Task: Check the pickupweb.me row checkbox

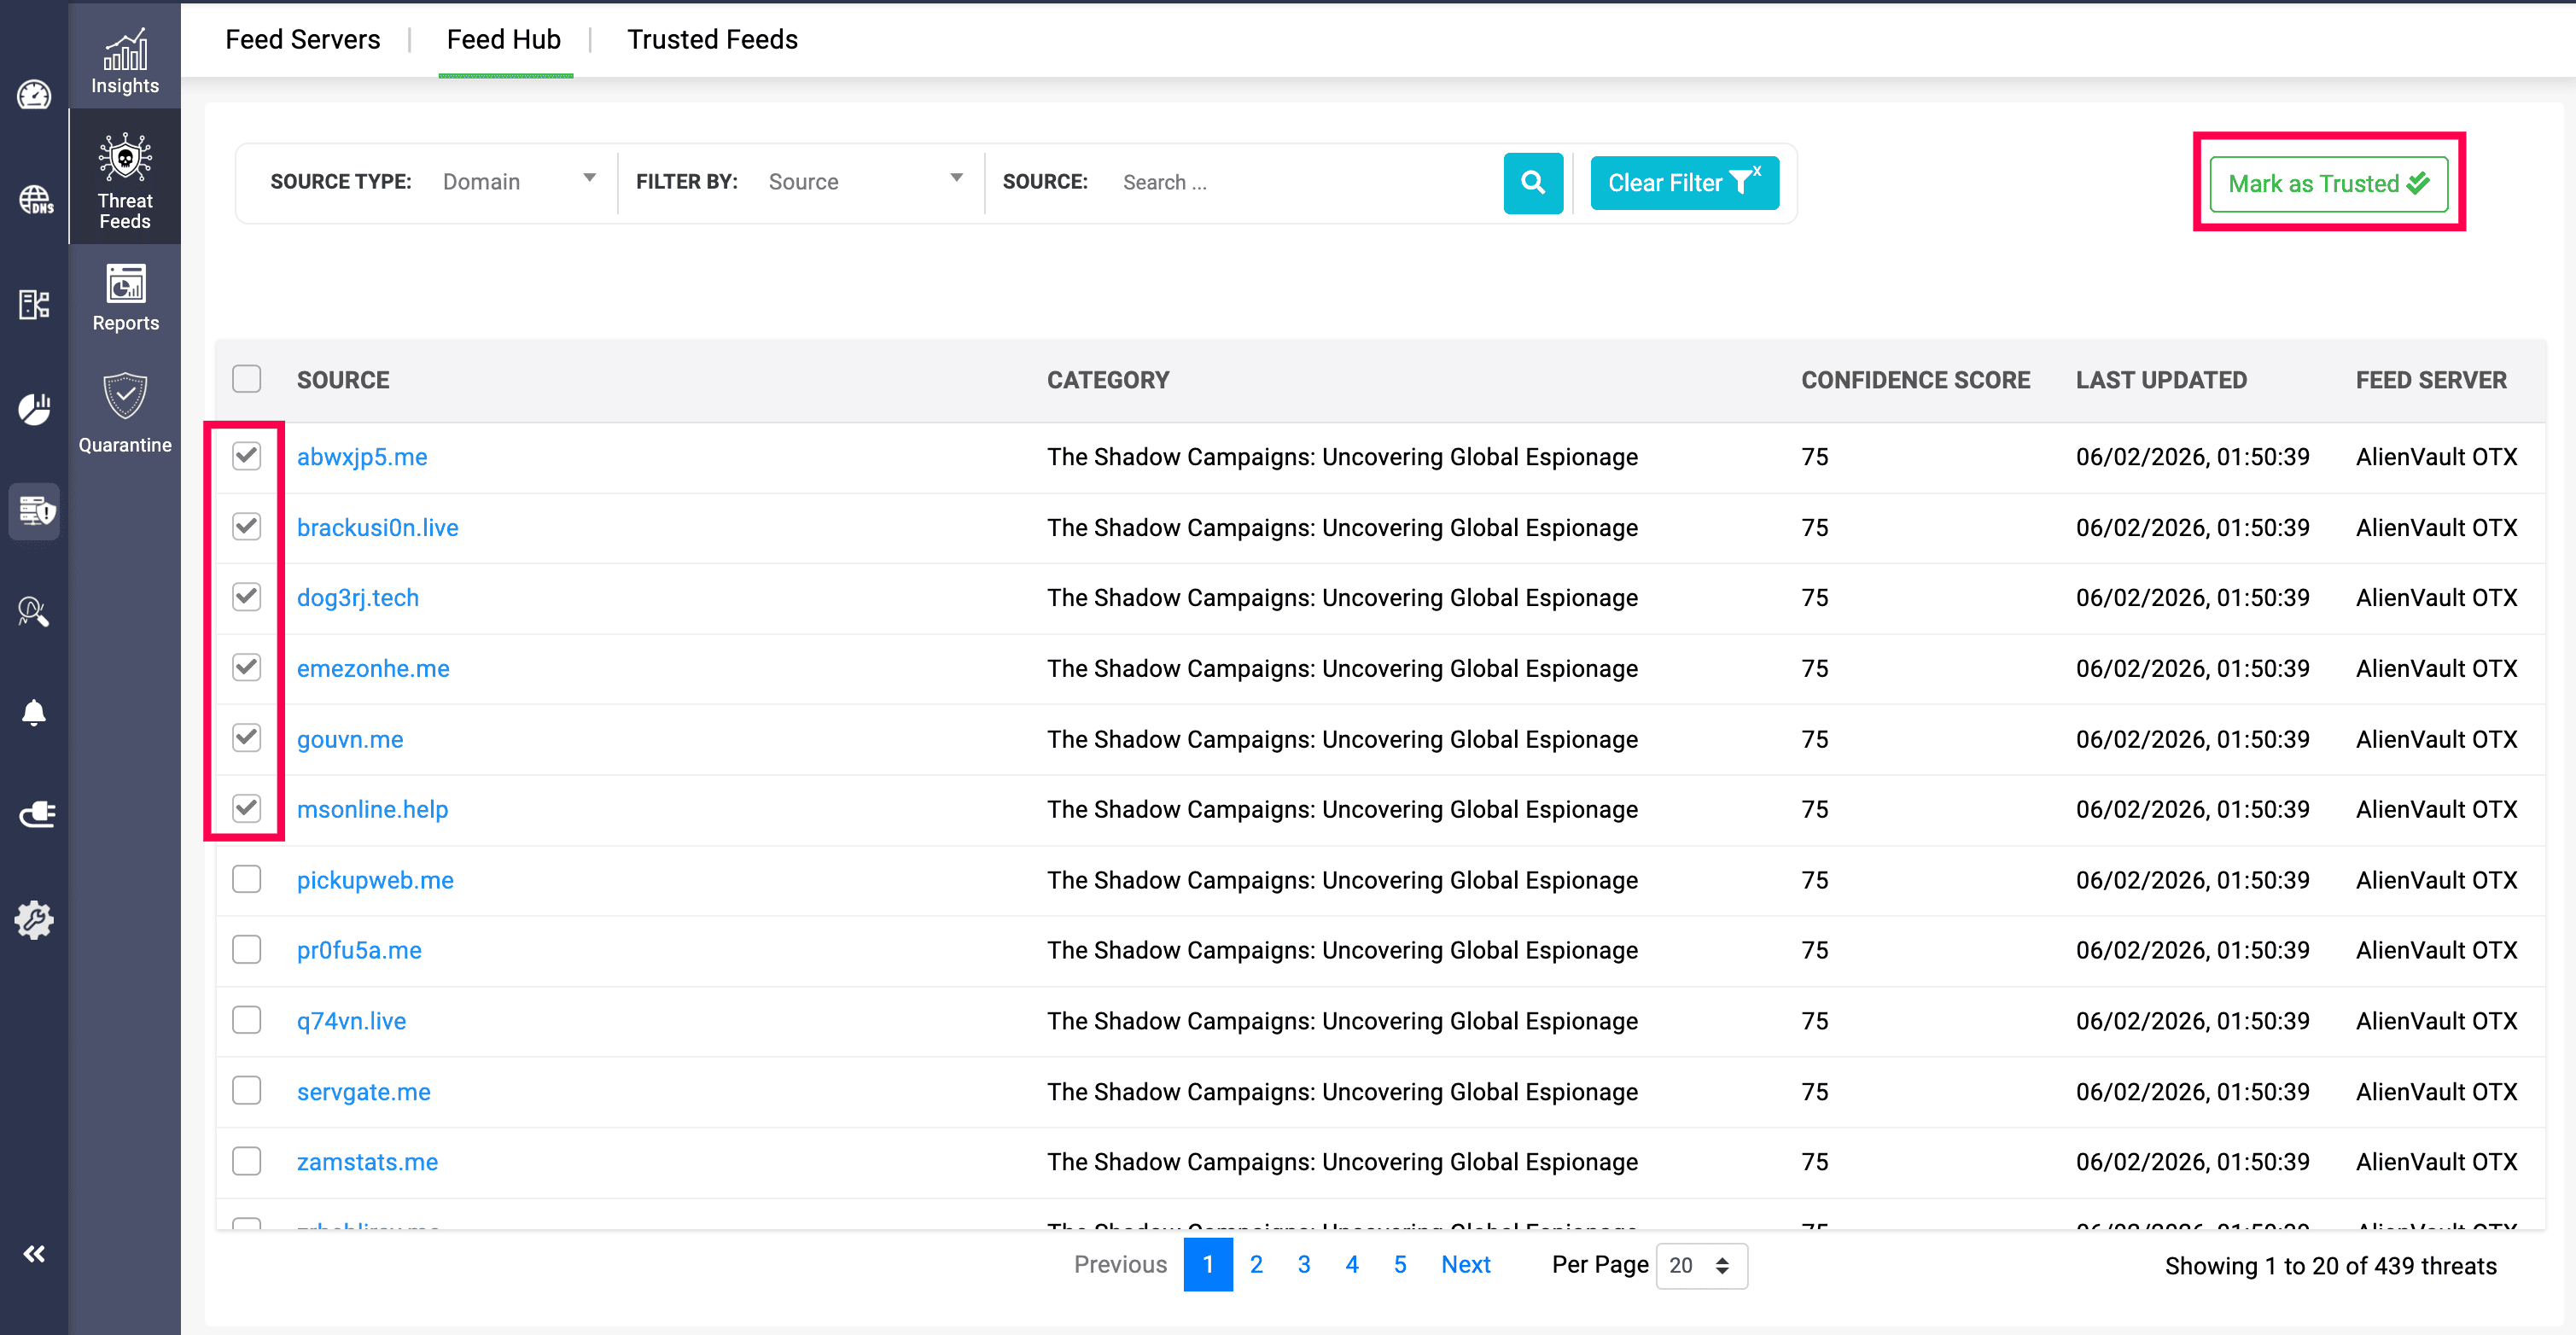Action: [x=246, y=879]
